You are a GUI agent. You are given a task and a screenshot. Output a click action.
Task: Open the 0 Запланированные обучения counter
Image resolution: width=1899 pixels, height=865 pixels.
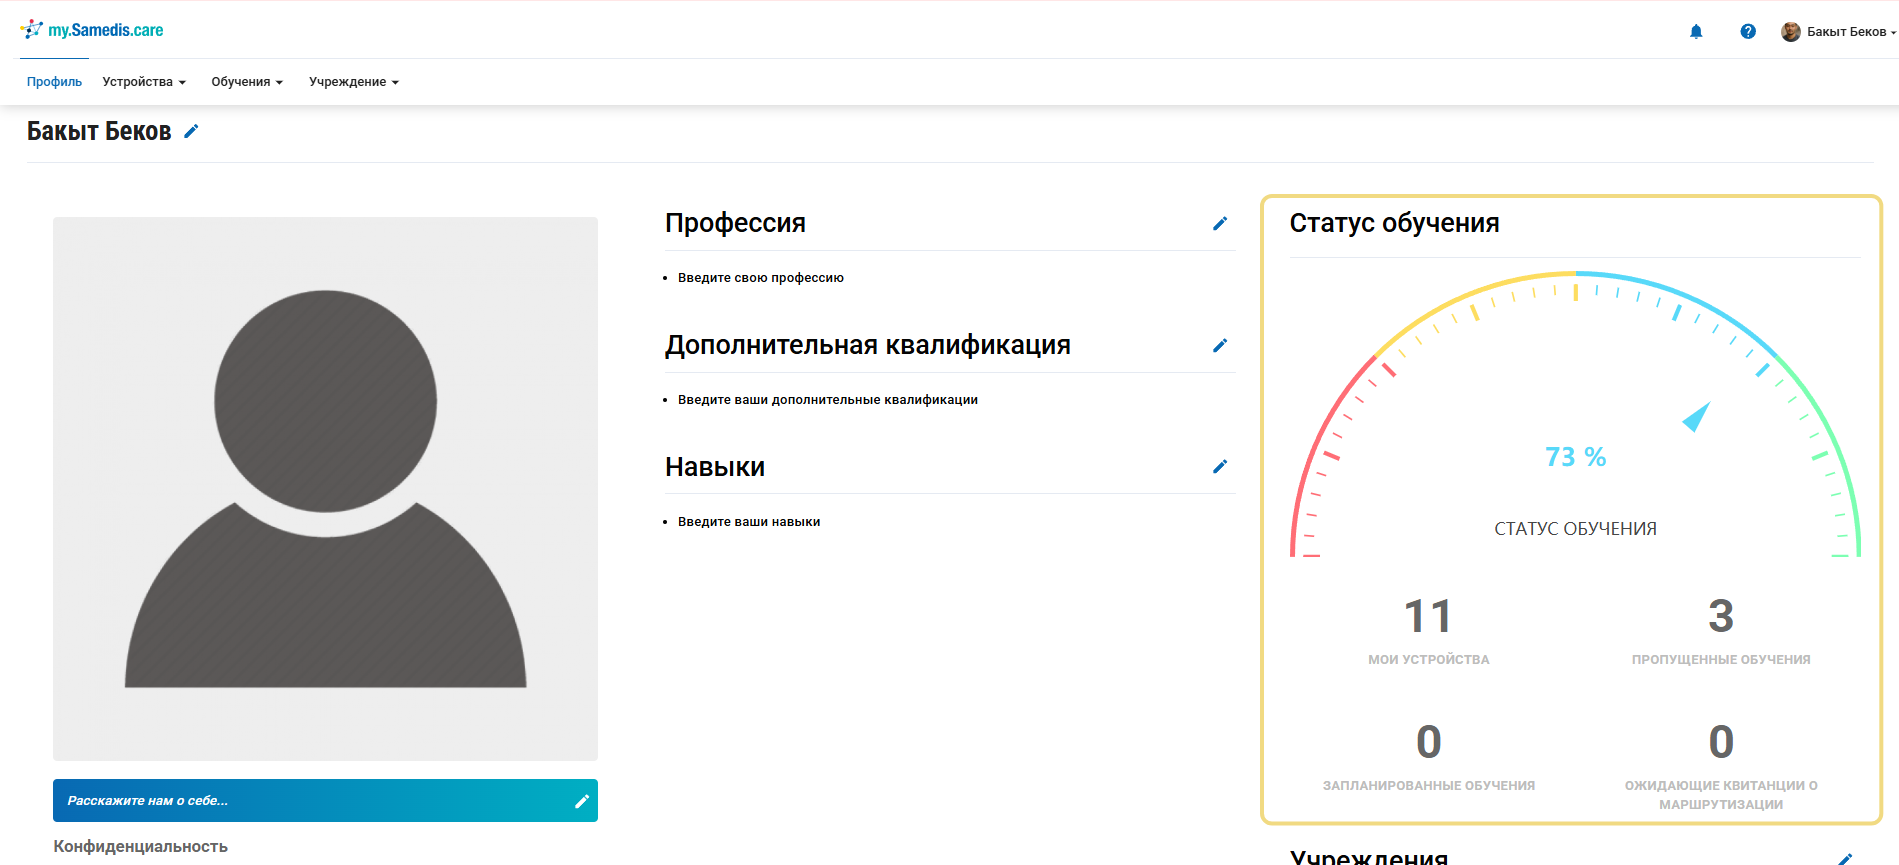point(1428,756)
